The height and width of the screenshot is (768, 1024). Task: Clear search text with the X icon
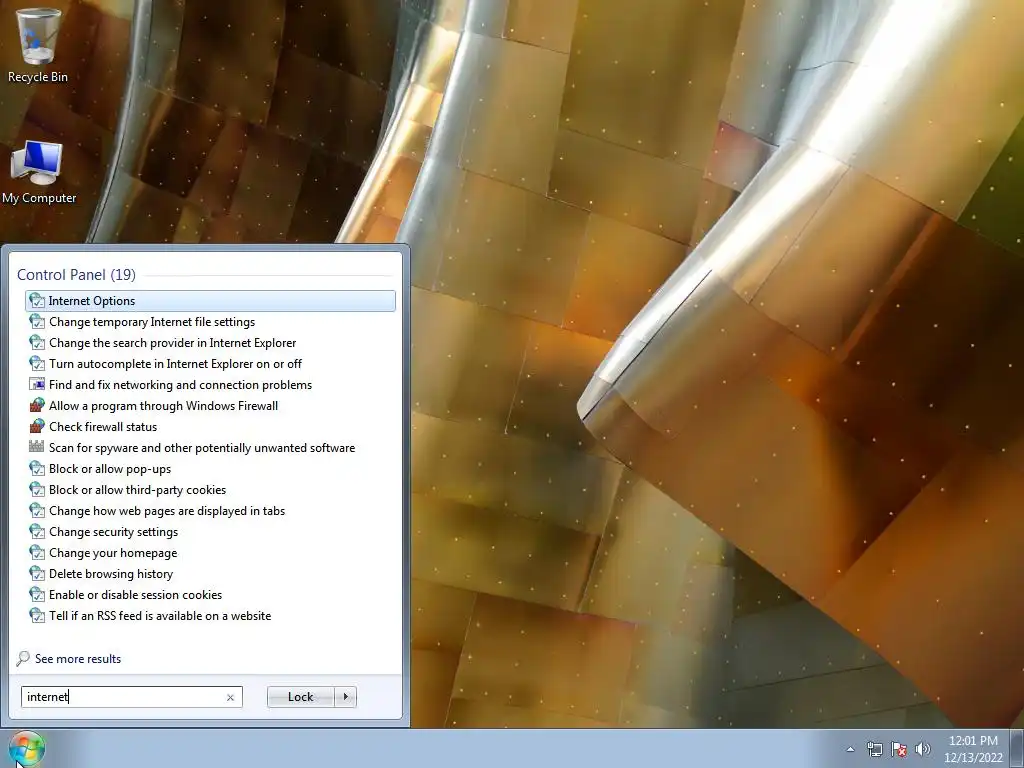(230, 697)
